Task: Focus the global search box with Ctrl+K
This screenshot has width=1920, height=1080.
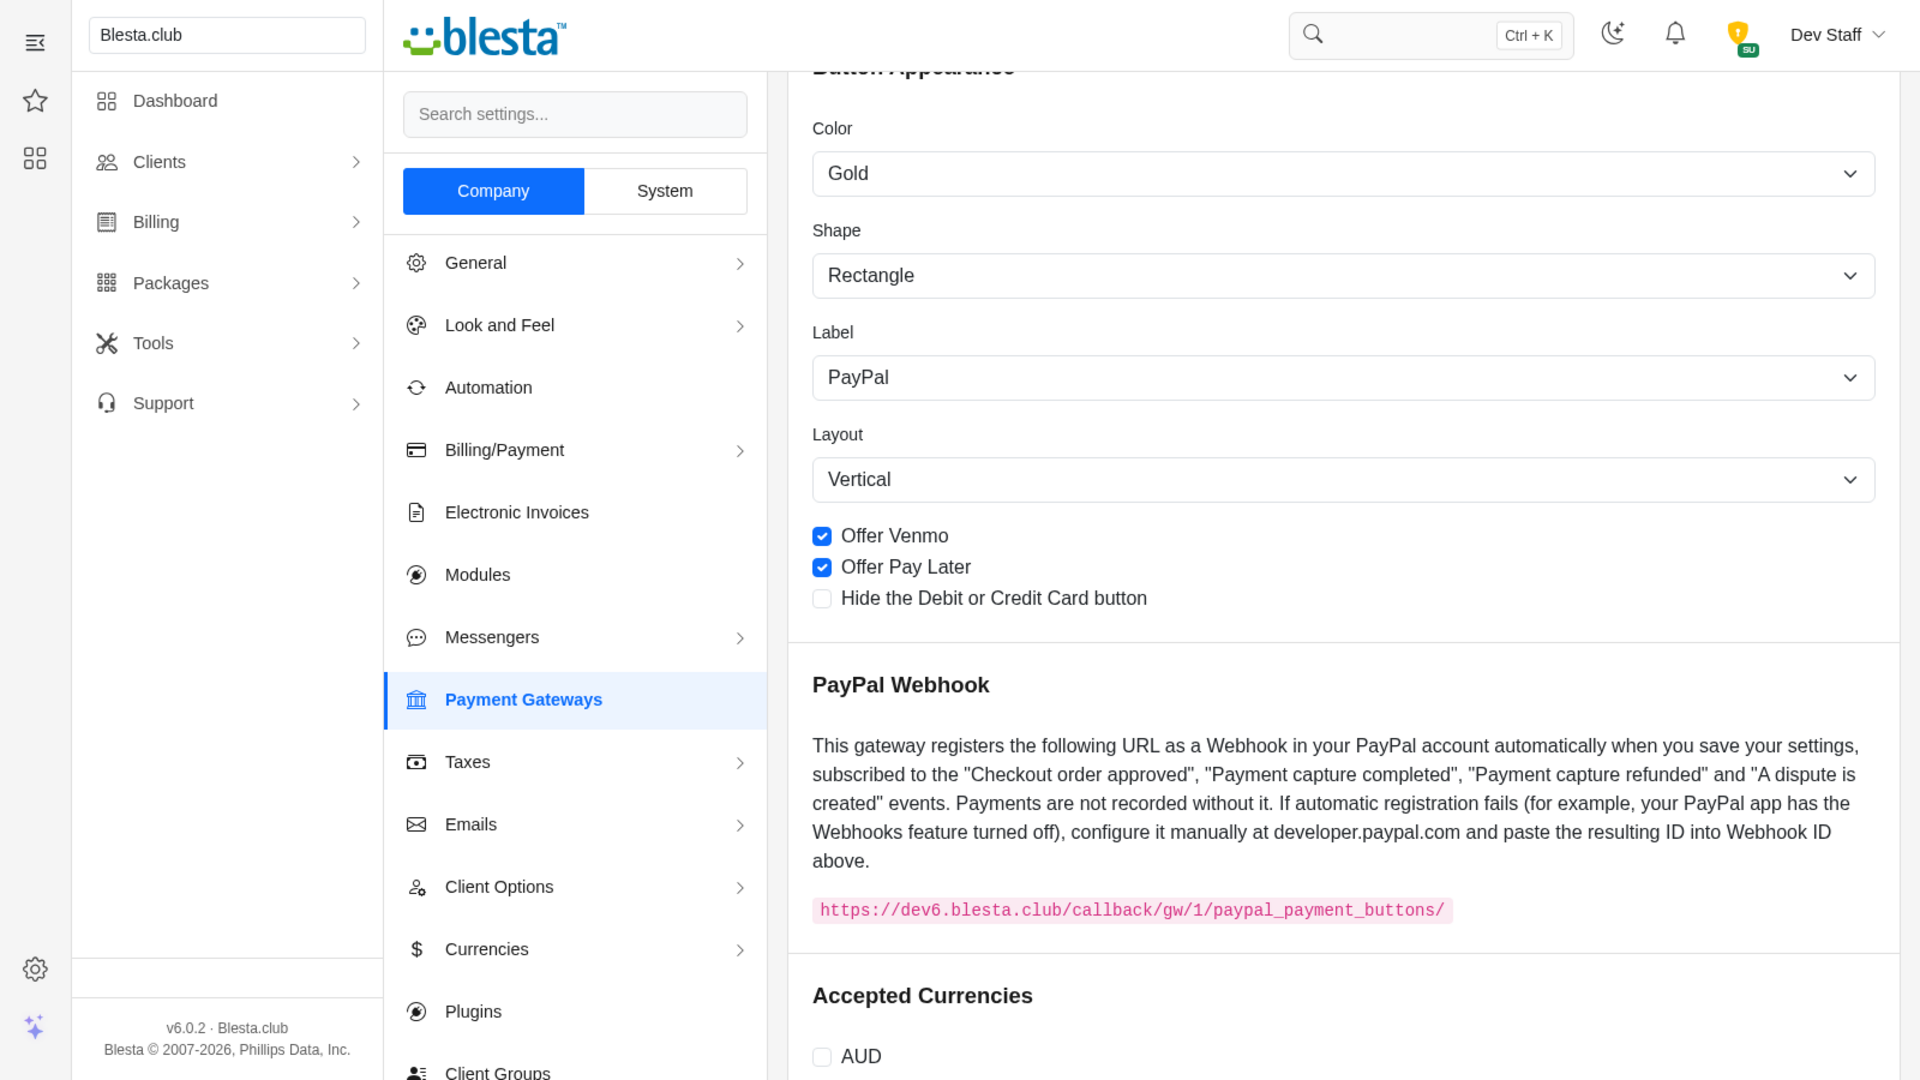Action: pos(1431,36)
